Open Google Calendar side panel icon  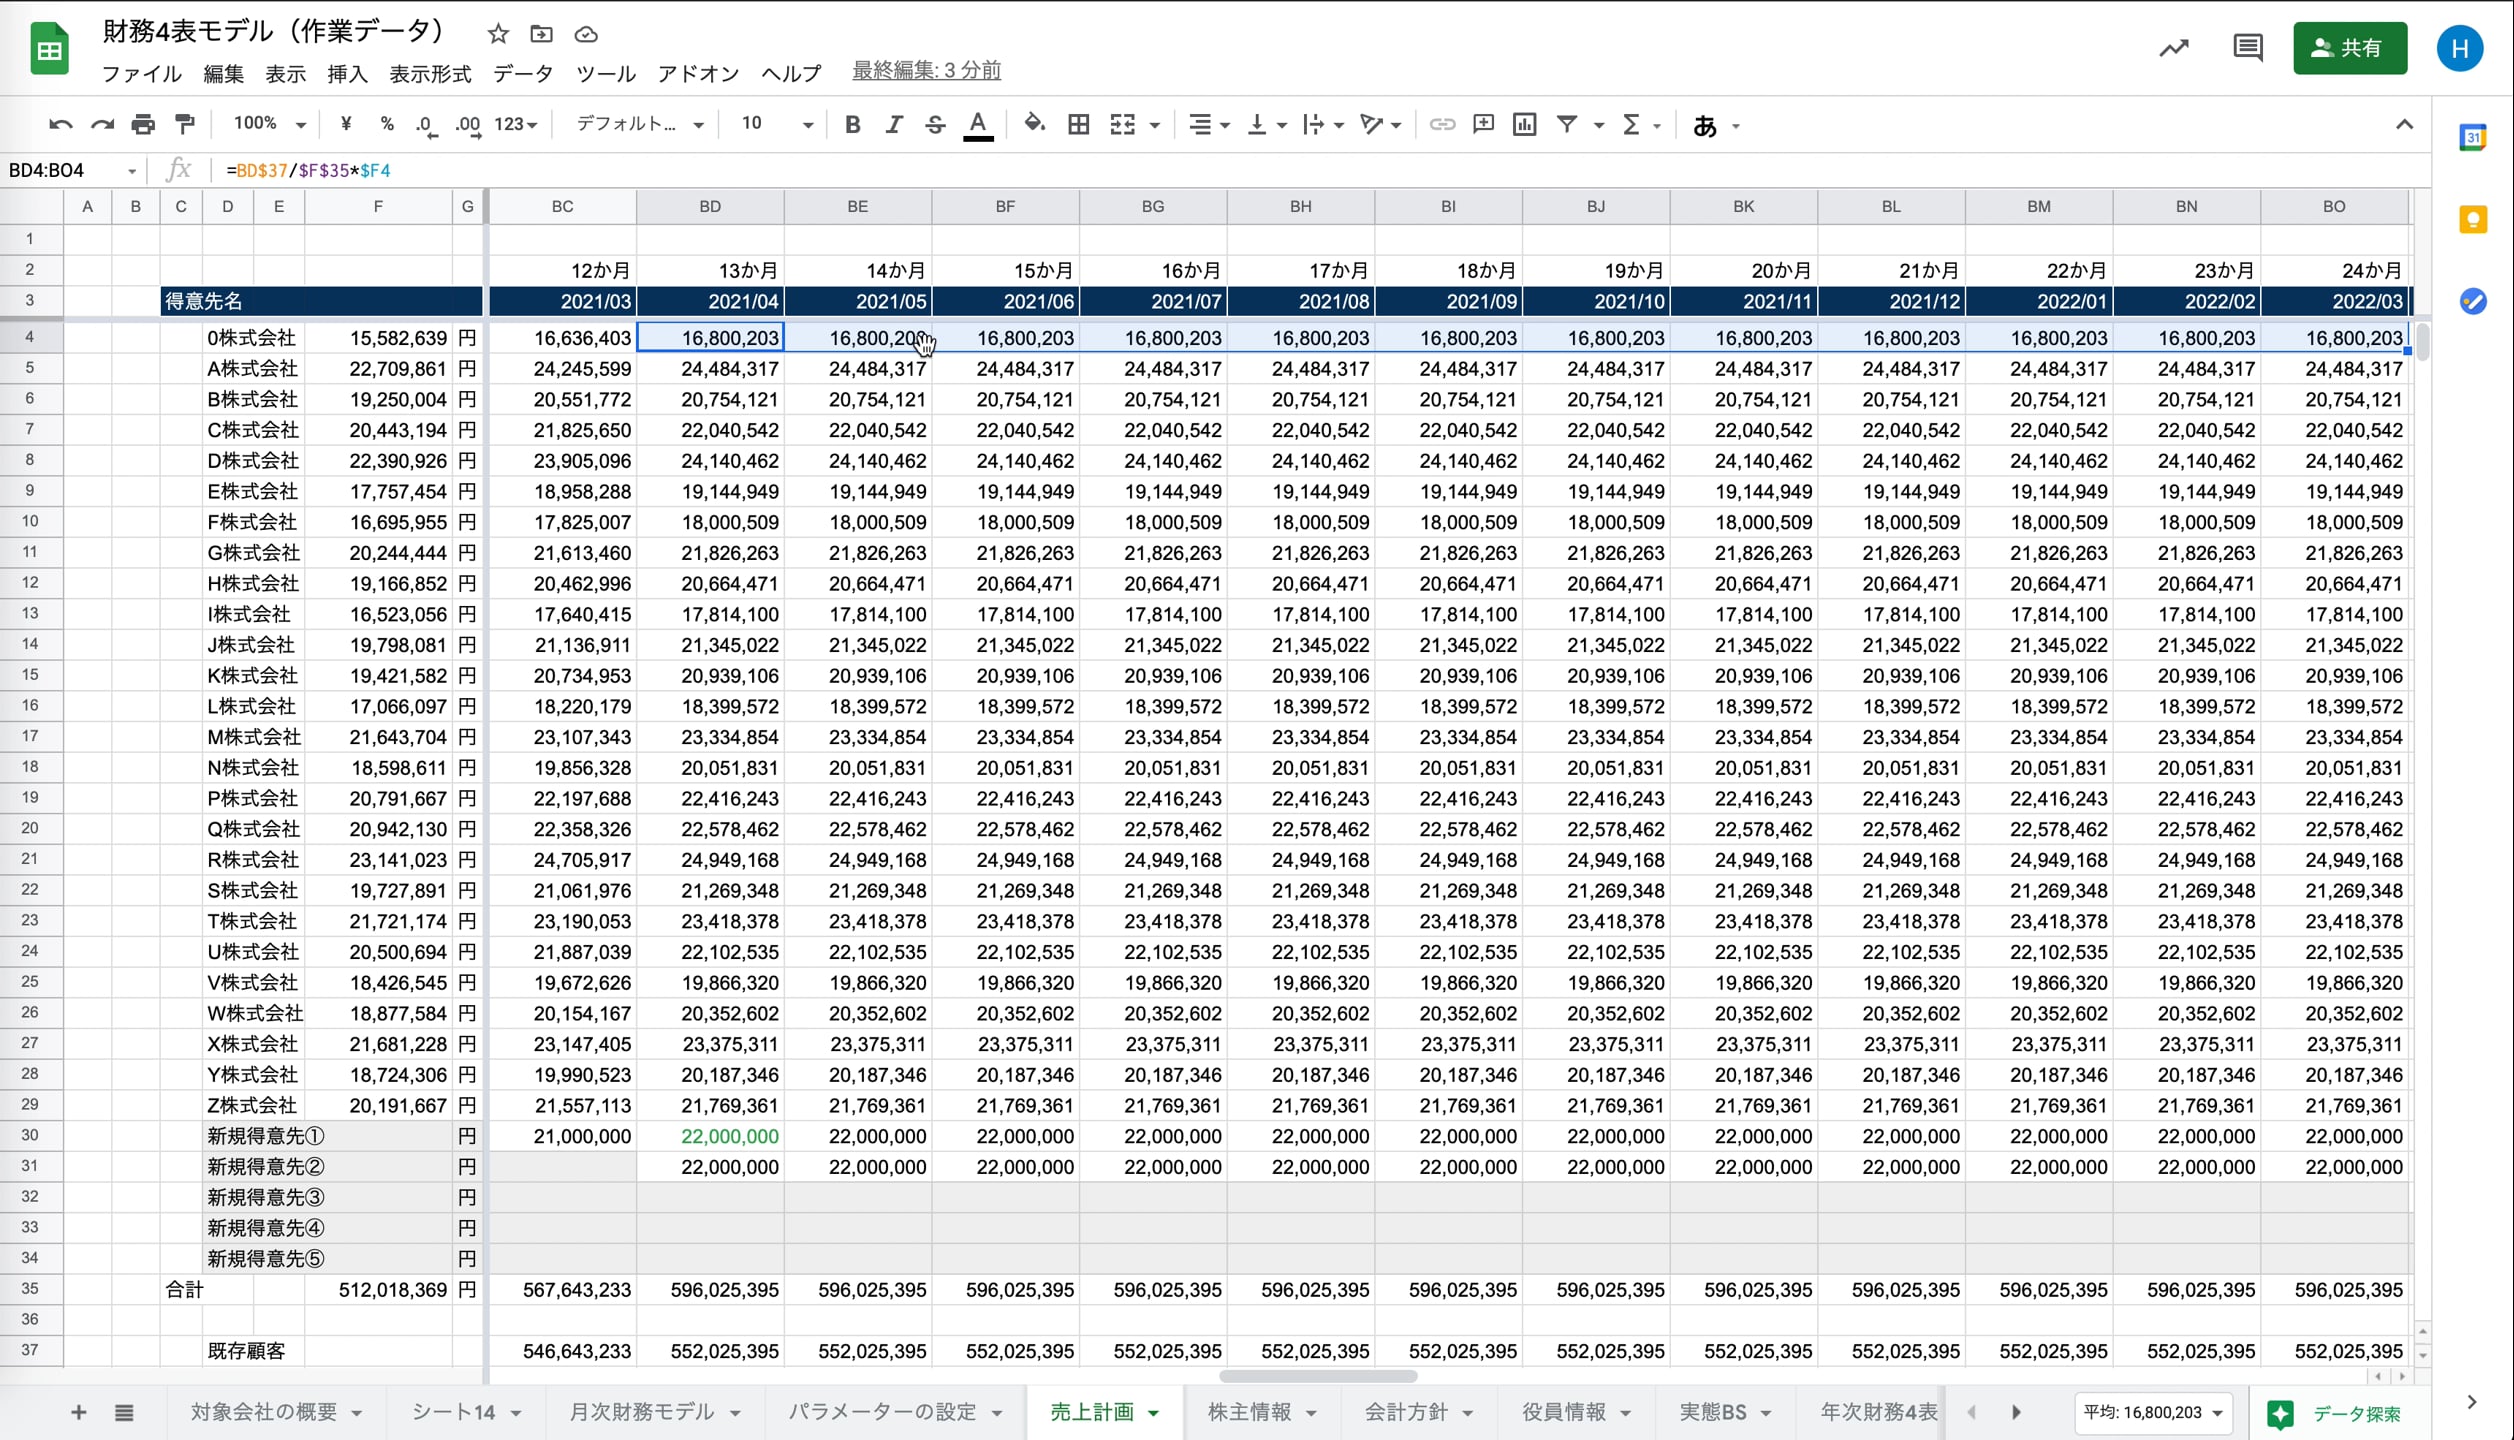[2472, 137]
